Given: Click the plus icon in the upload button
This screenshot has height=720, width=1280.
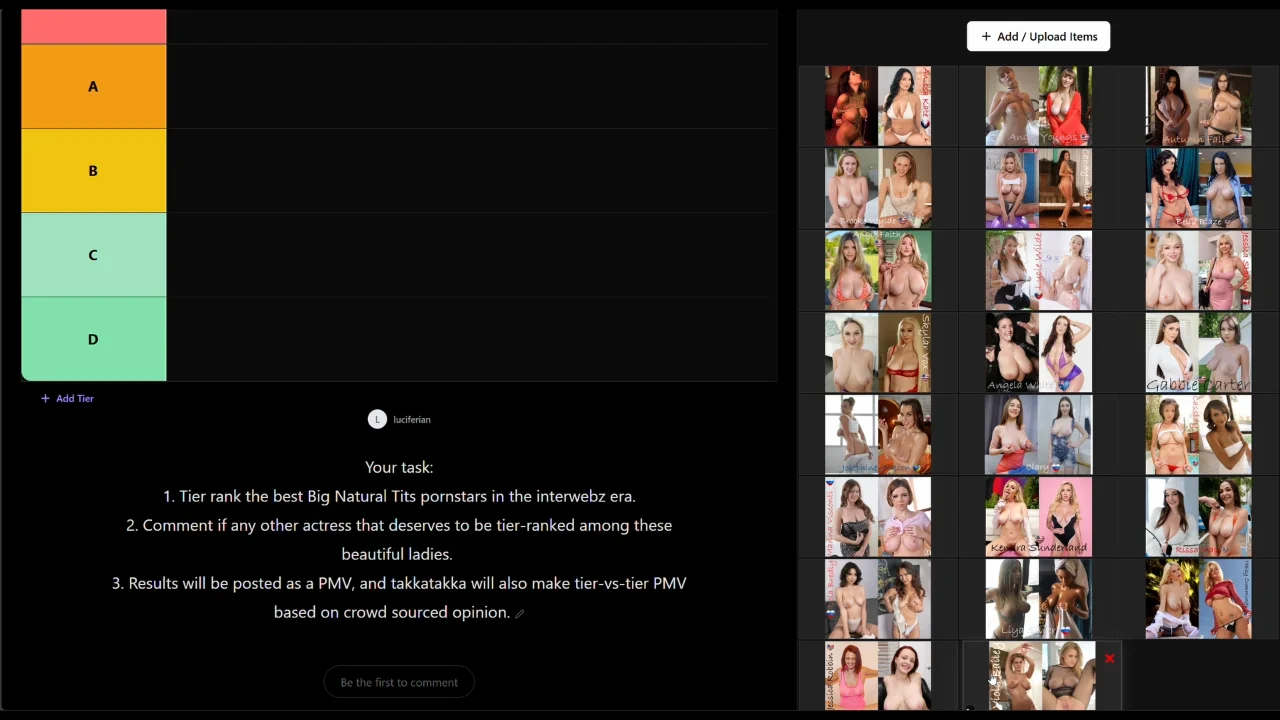Looking at the screenshot, I should [x=986, y=37].
